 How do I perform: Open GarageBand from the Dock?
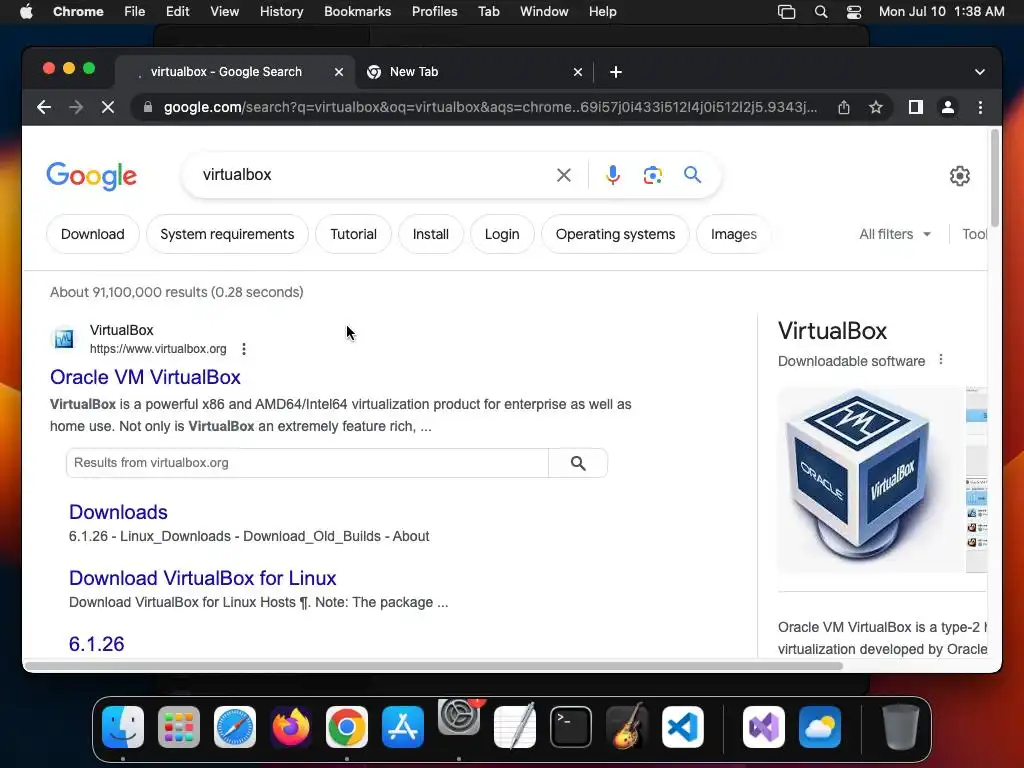coord(627,727)
